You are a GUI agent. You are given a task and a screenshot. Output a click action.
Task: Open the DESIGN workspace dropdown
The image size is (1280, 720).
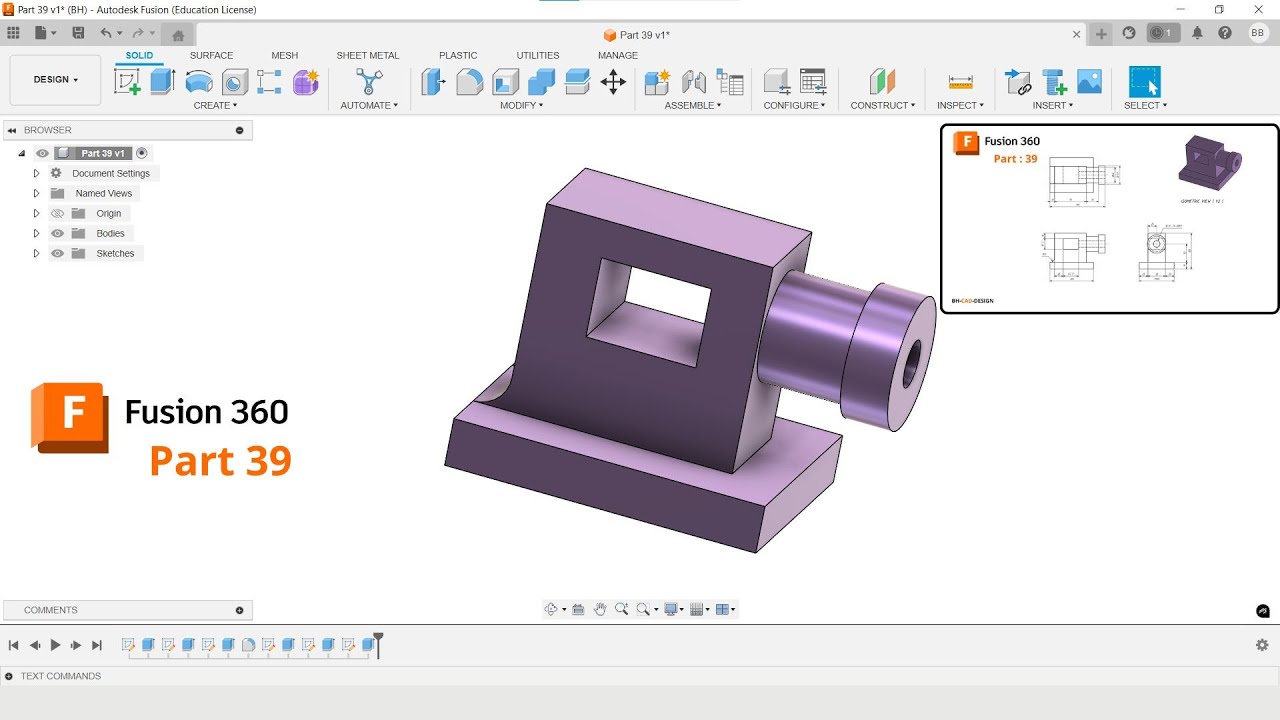55,80
